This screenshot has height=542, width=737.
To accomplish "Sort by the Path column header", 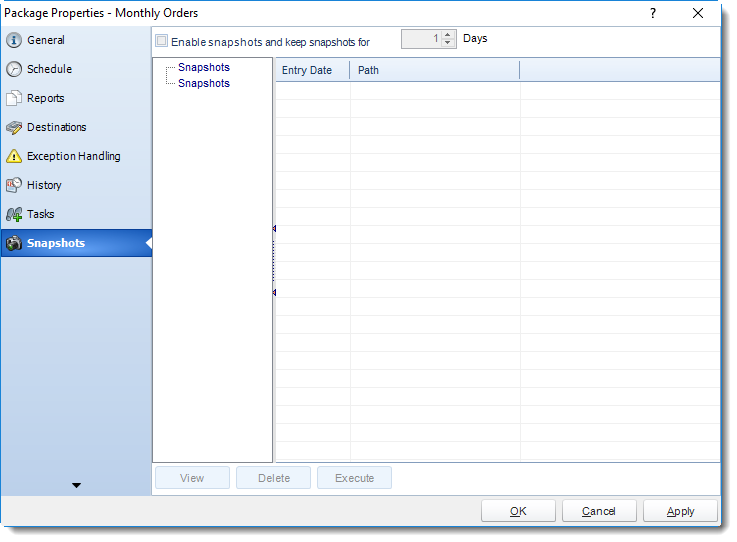I will [435, 71].
